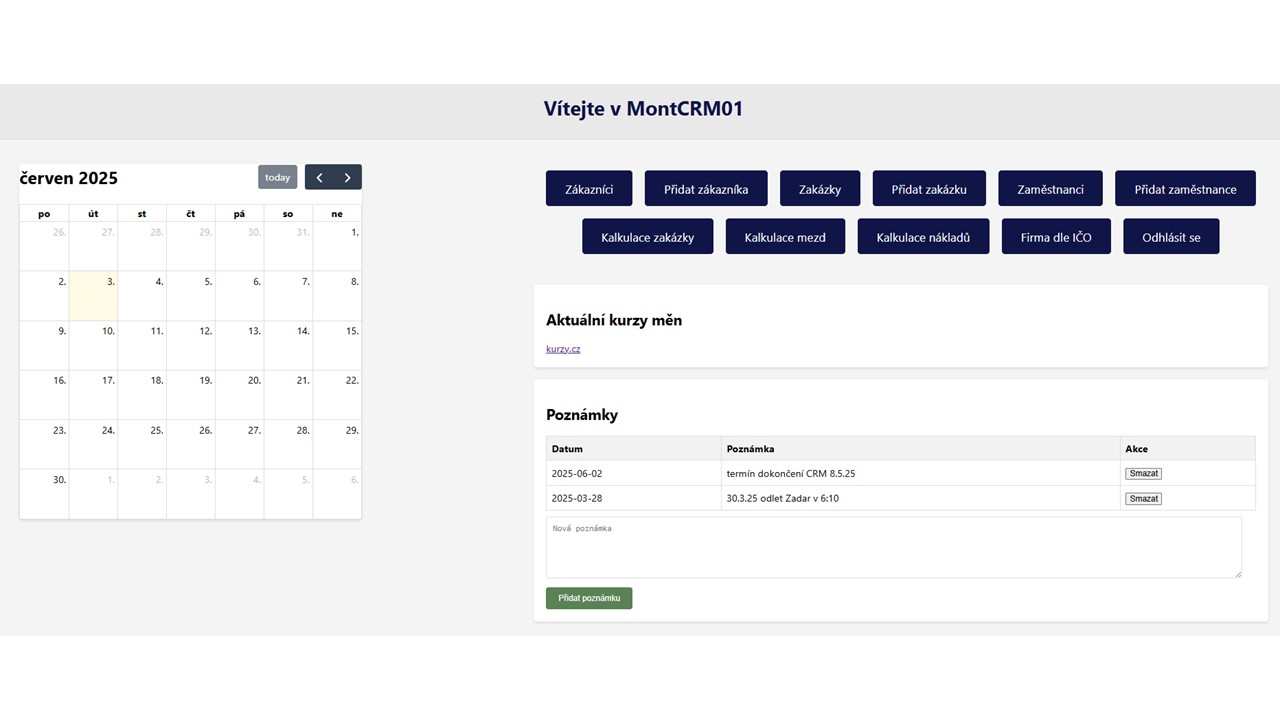Click the 'po' weekday header
This screenshot has width=1280, height=720.
point(44,213)
